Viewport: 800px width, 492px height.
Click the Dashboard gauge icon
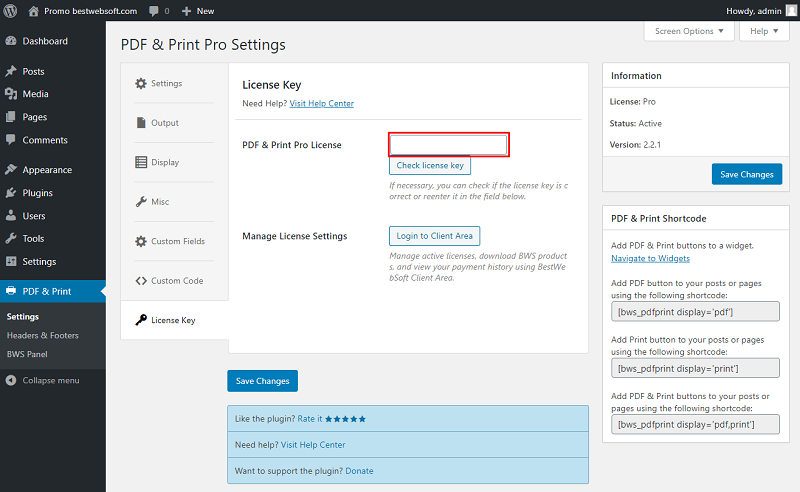click(11, 41)
